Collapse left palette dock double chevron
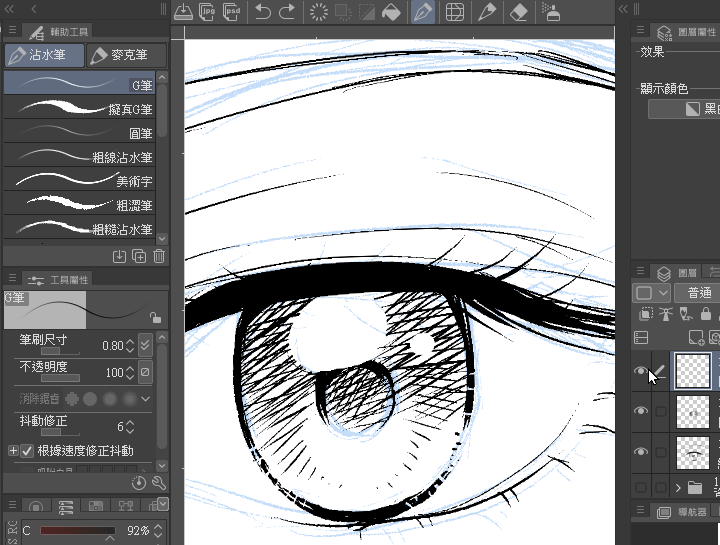720x545 pixels. [x=9, y=9]
